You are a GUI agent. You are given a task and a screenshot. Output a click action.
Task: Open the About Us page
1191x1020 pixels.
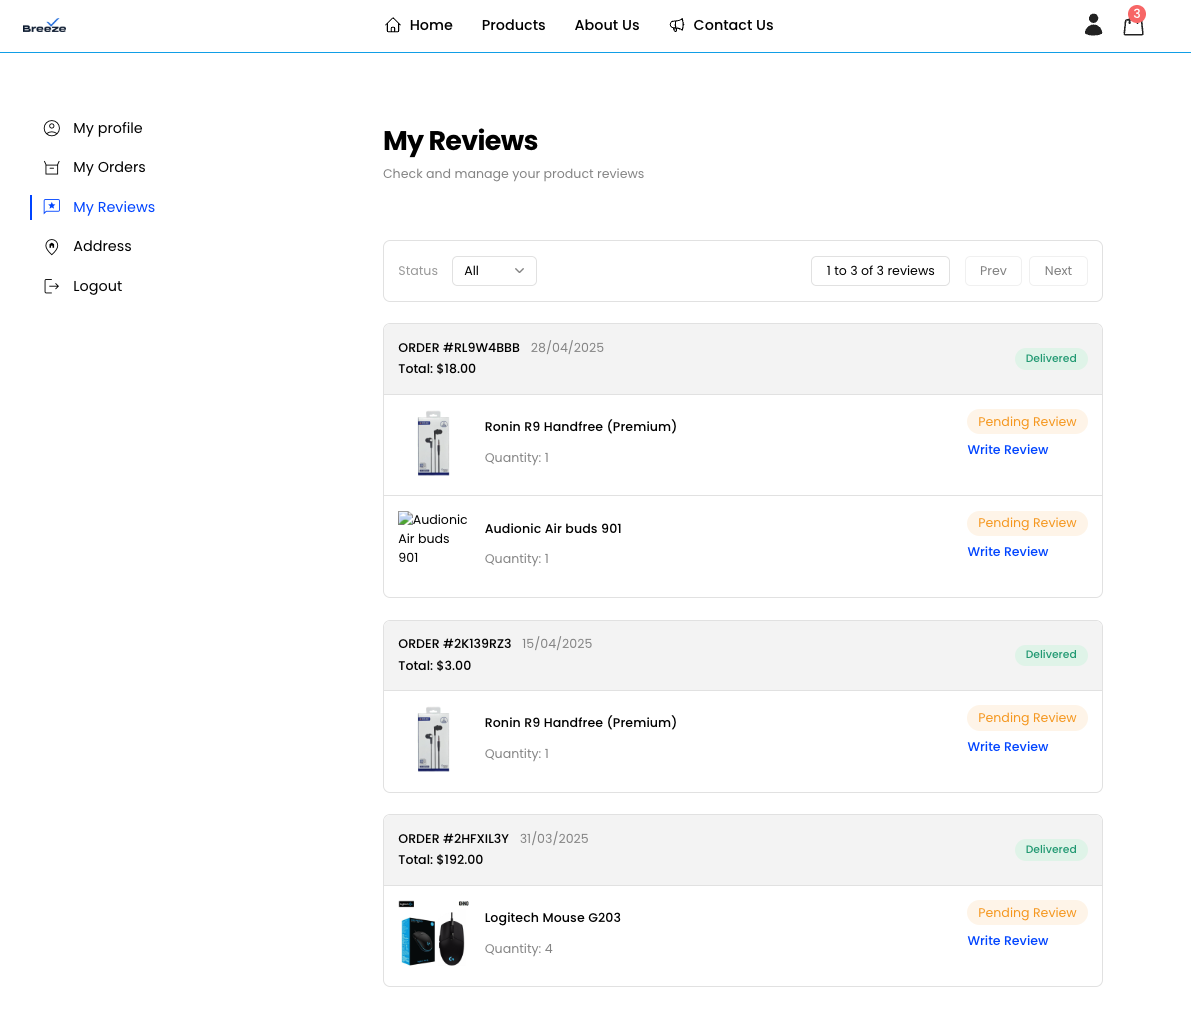(x=607, y=25)
